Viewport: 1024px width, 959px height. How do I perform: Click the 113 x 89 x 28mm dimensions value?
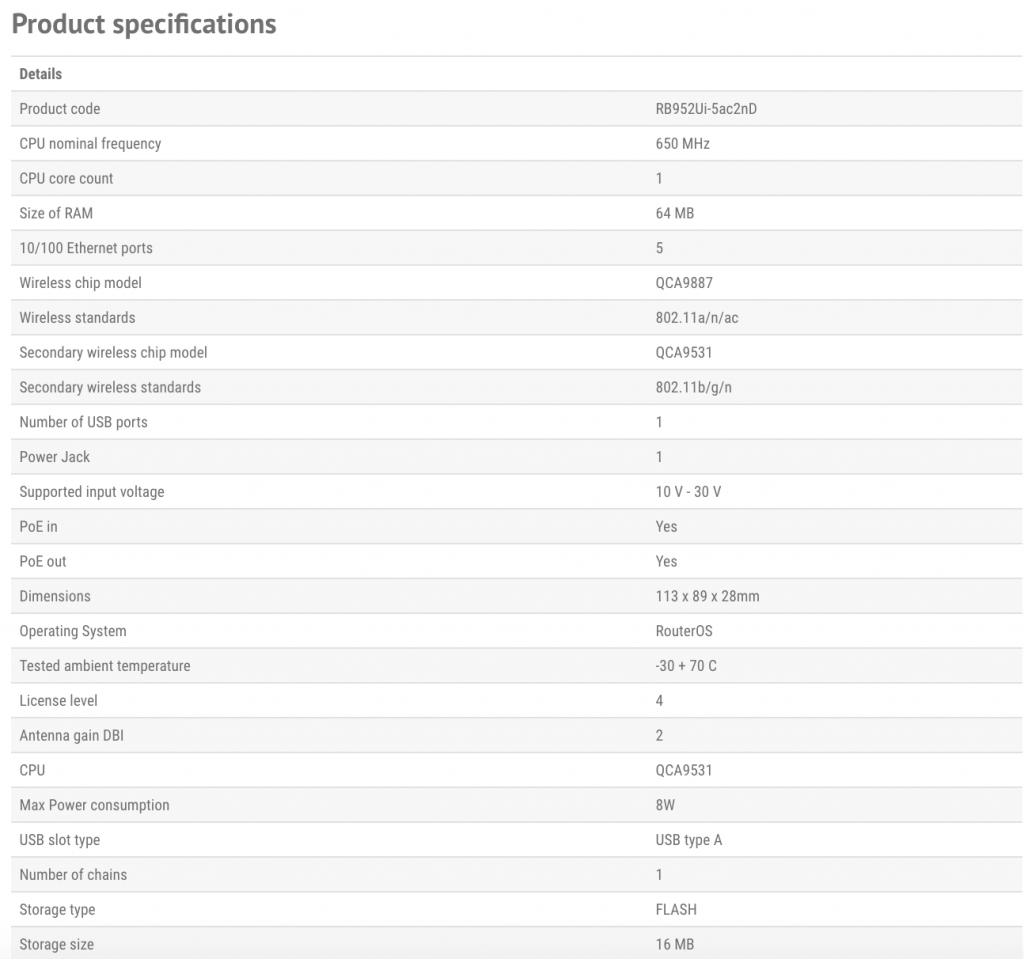click(707, 596)
